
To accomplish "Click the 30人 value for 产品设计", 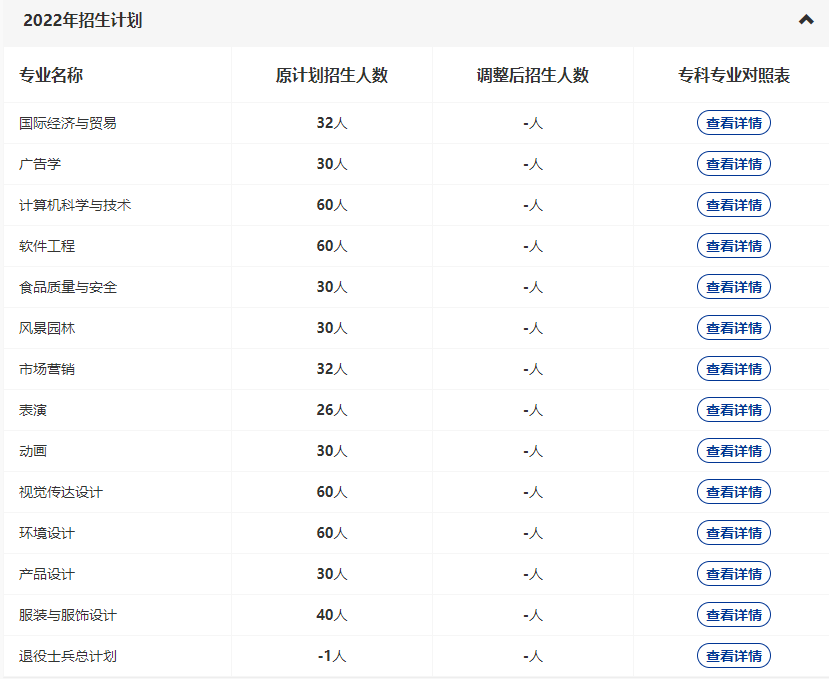I will coord(332,574).
